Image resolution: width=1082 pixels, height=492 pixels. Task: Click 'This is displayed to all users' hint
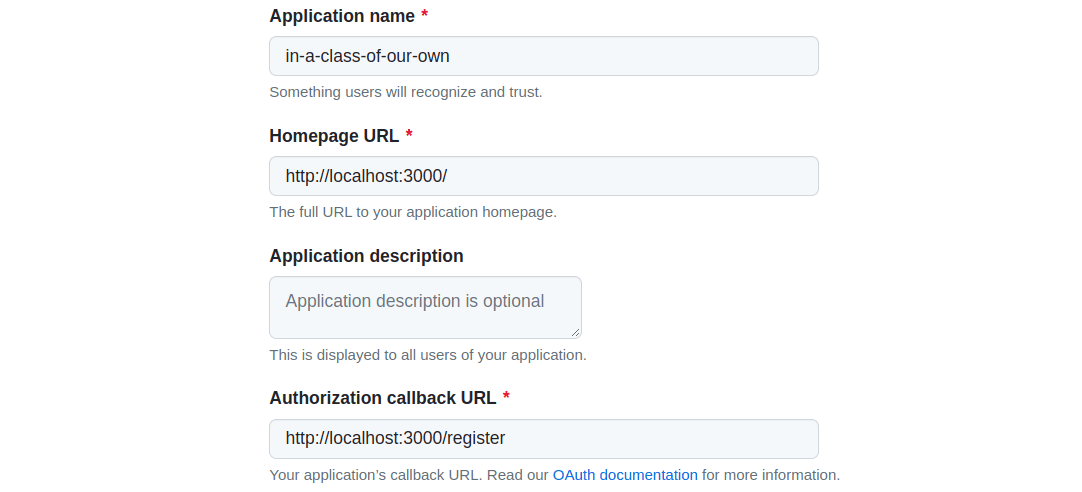(x=428, y=355)
